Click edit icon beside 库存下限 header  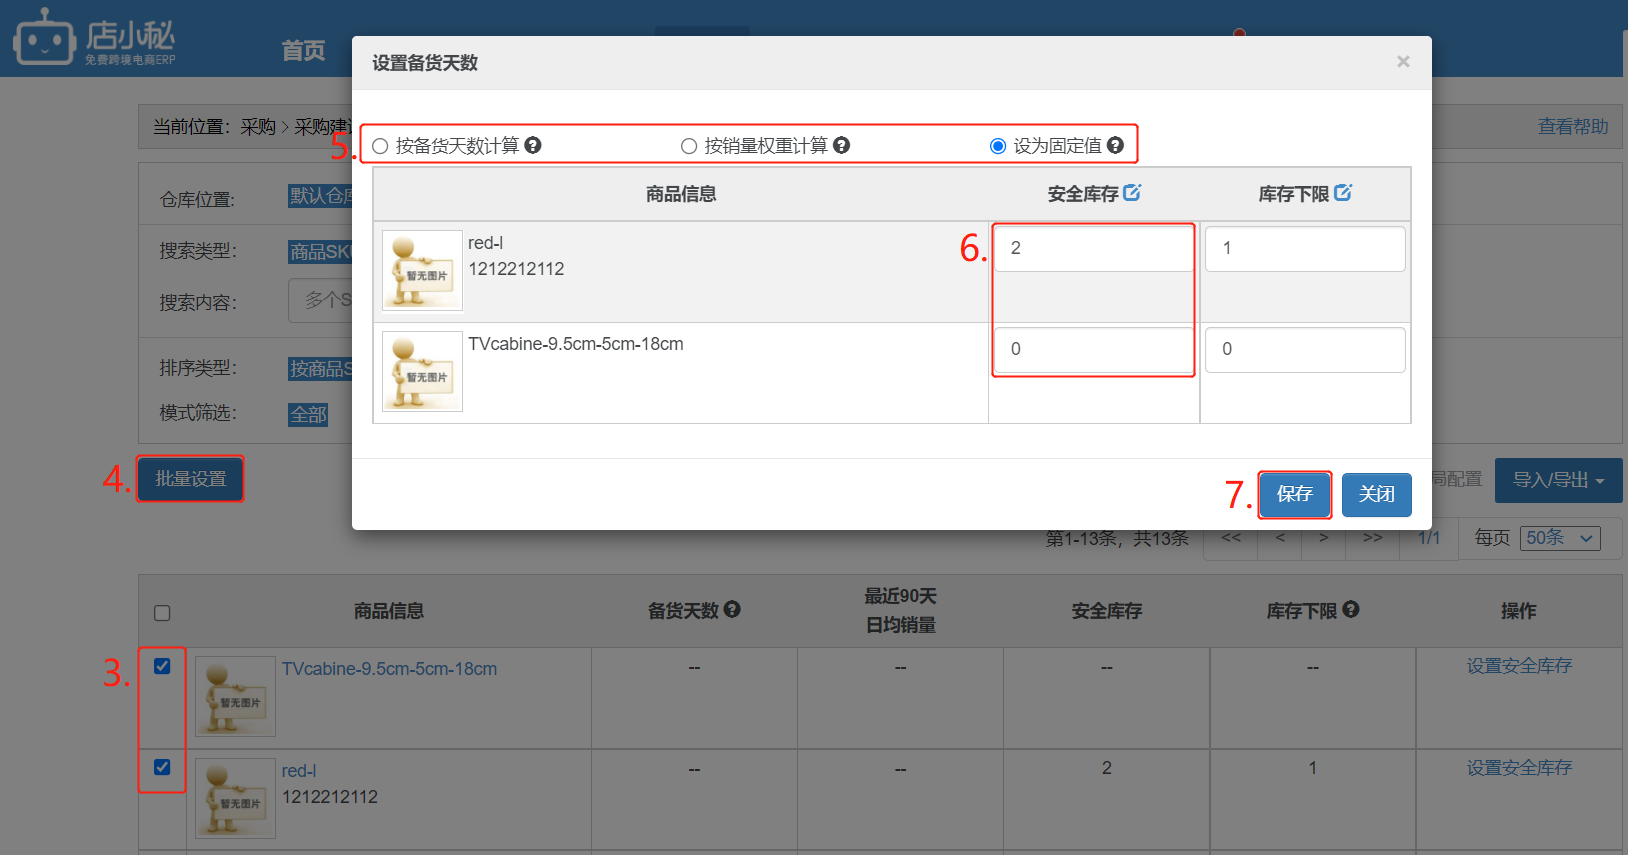point(1343,192)
